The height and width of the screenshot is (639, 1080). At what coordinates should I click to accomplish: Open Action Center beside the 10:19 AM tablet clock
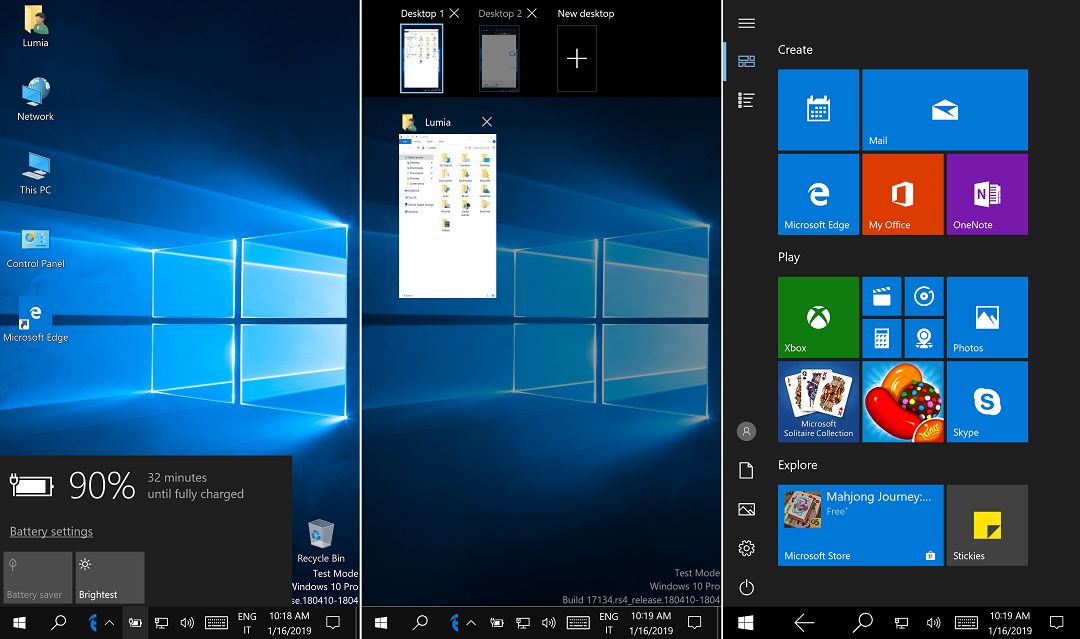(1056, 622)
